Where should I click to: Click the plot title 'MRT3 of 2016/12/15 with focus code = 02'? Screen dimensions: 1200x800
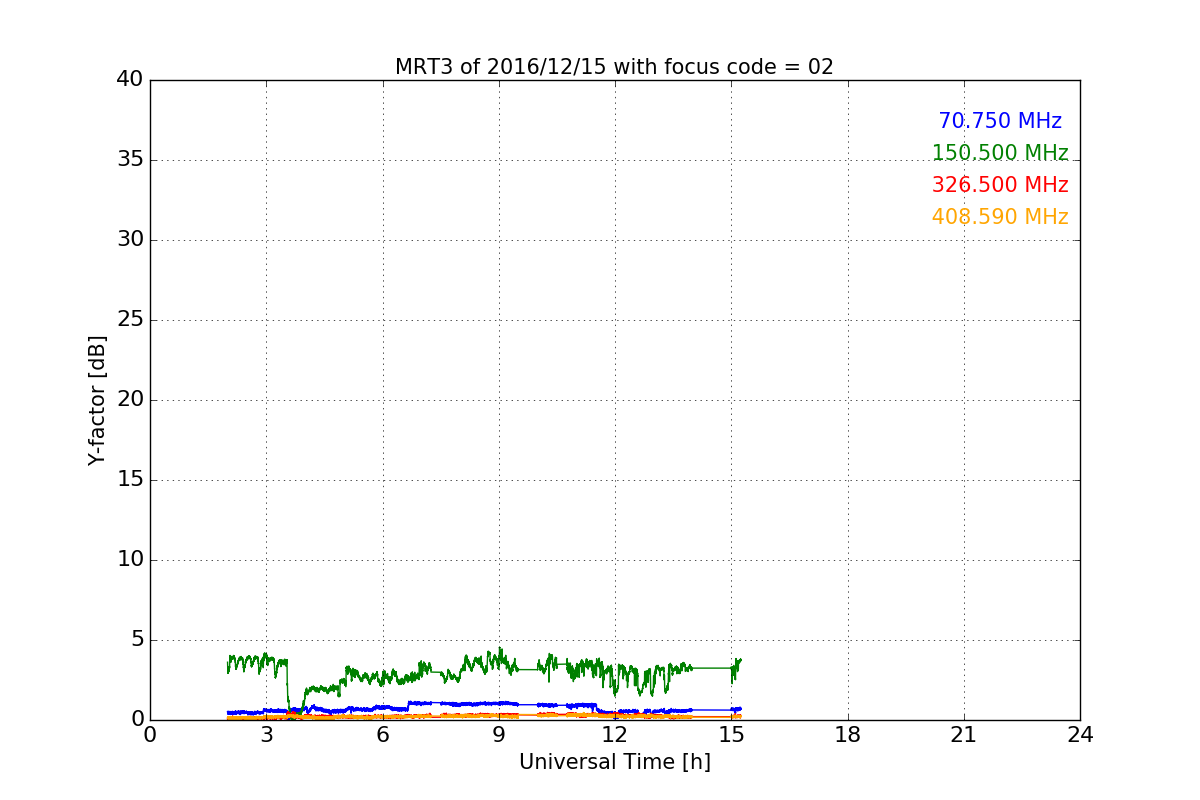[614, 67]
